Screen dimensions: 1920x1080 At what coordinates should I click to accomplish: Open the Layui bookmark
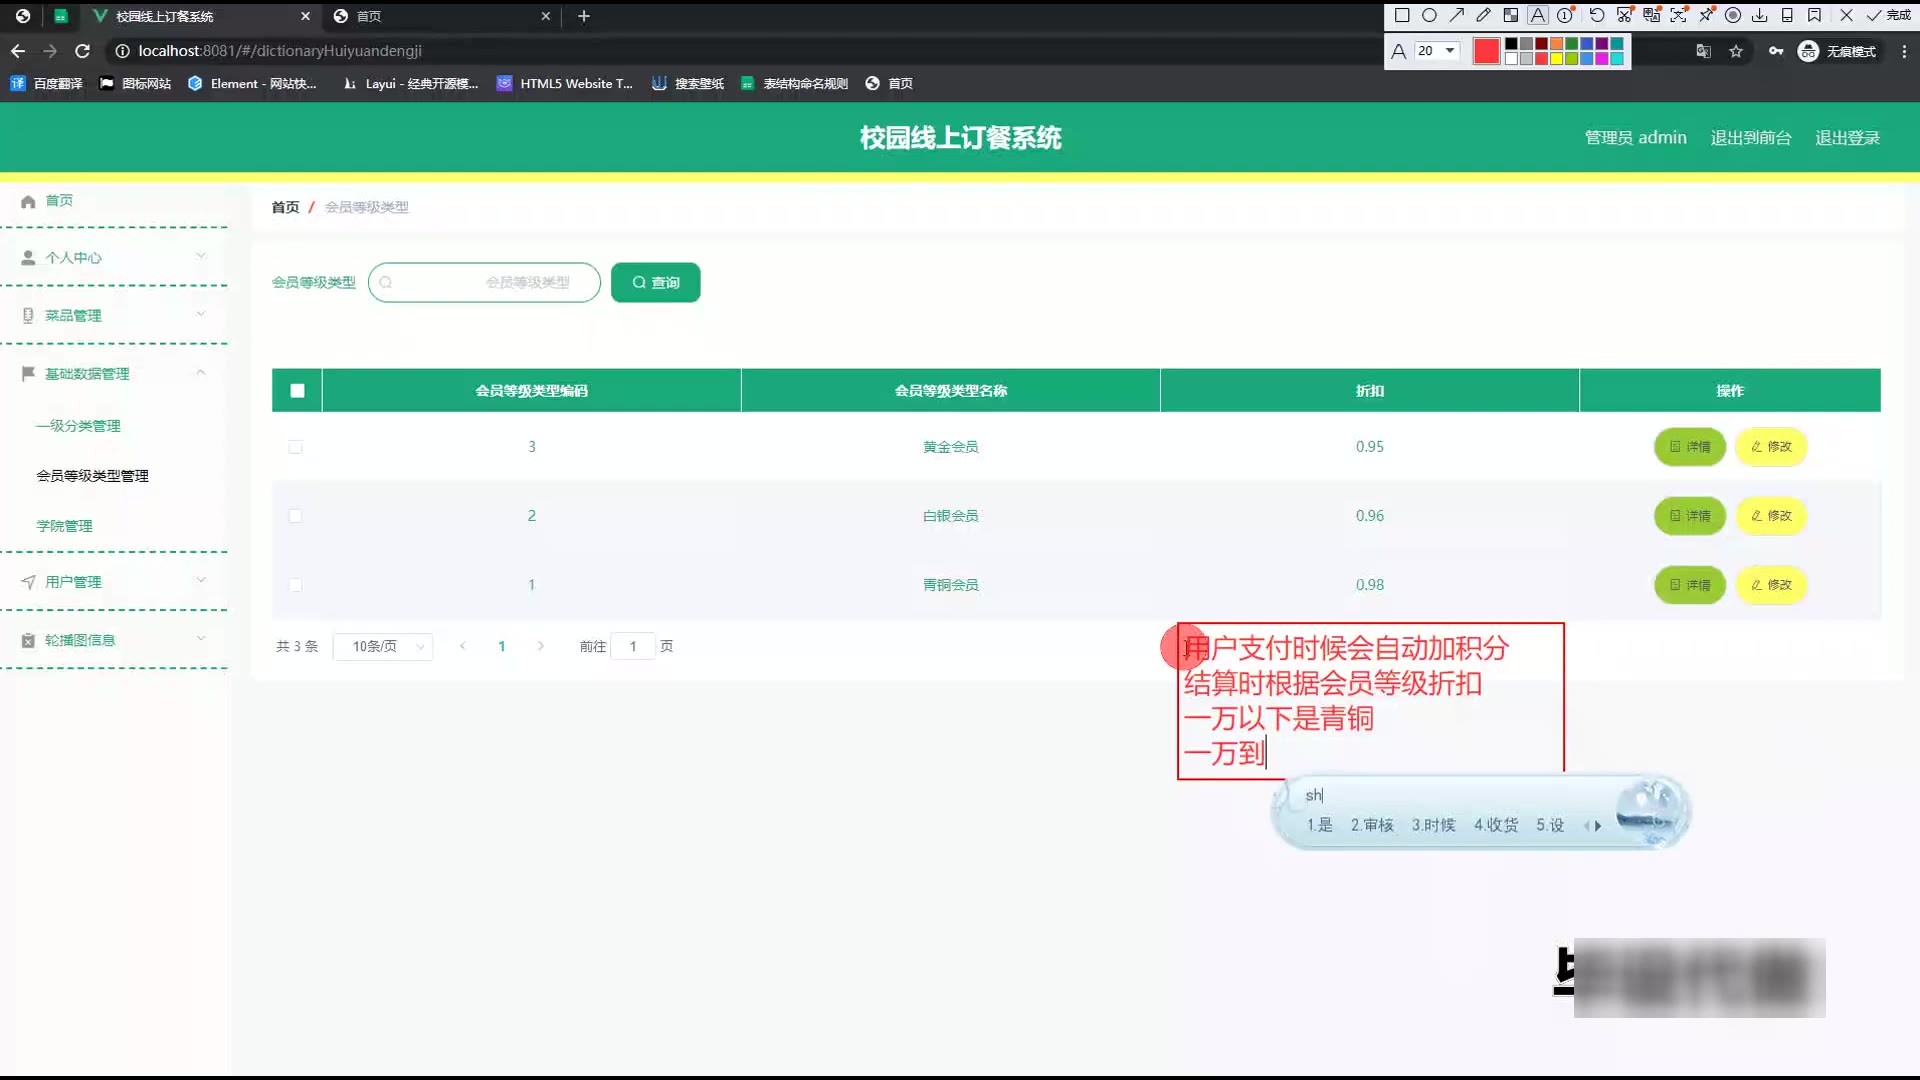pyautogui.click(x=410, y=84)
